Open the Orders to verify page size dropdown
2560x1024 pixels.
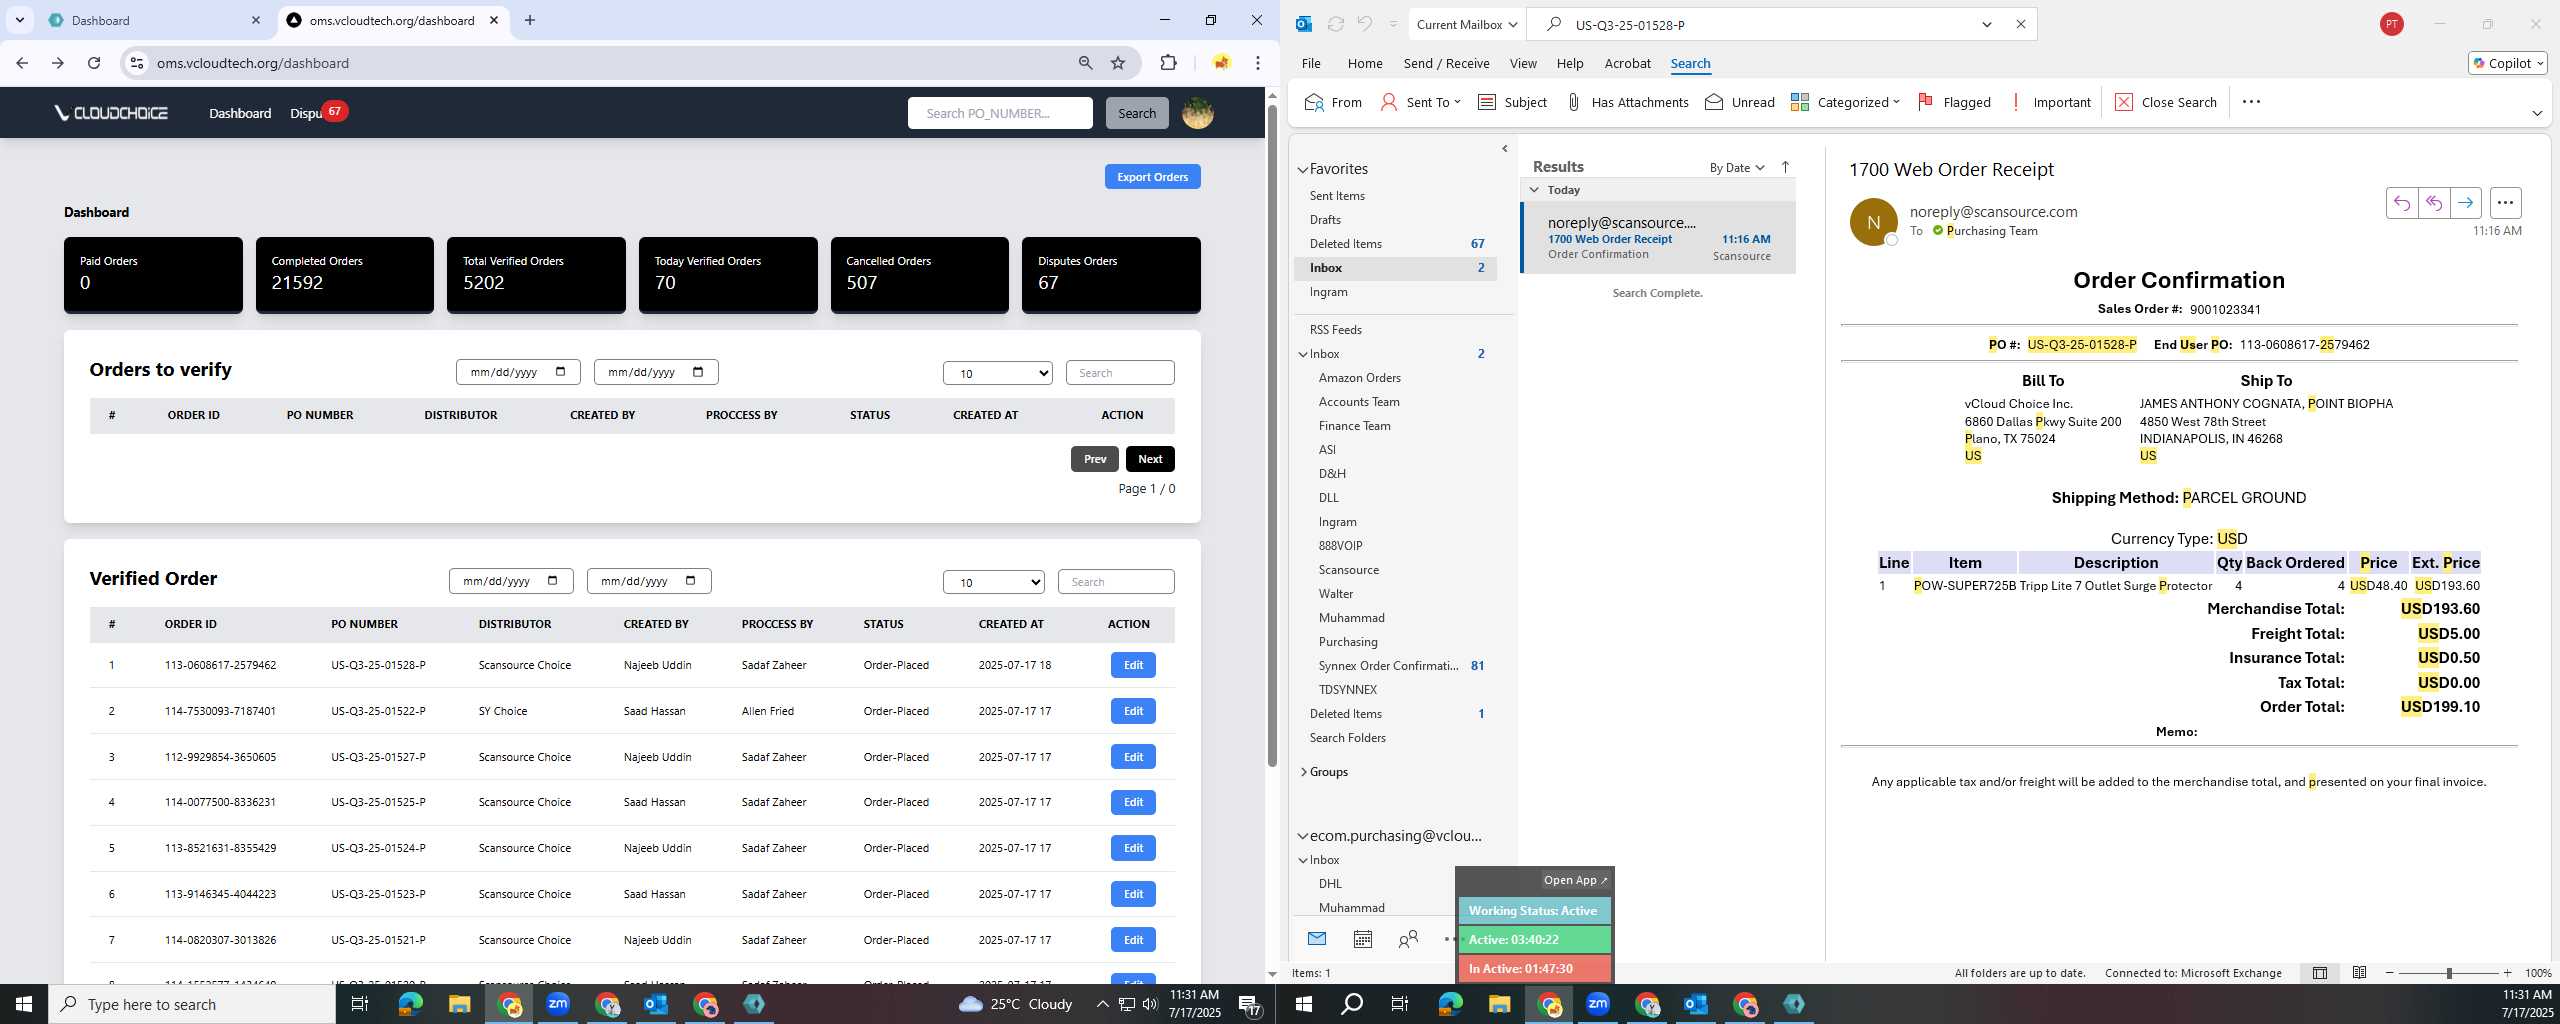[x=997, y=373]
